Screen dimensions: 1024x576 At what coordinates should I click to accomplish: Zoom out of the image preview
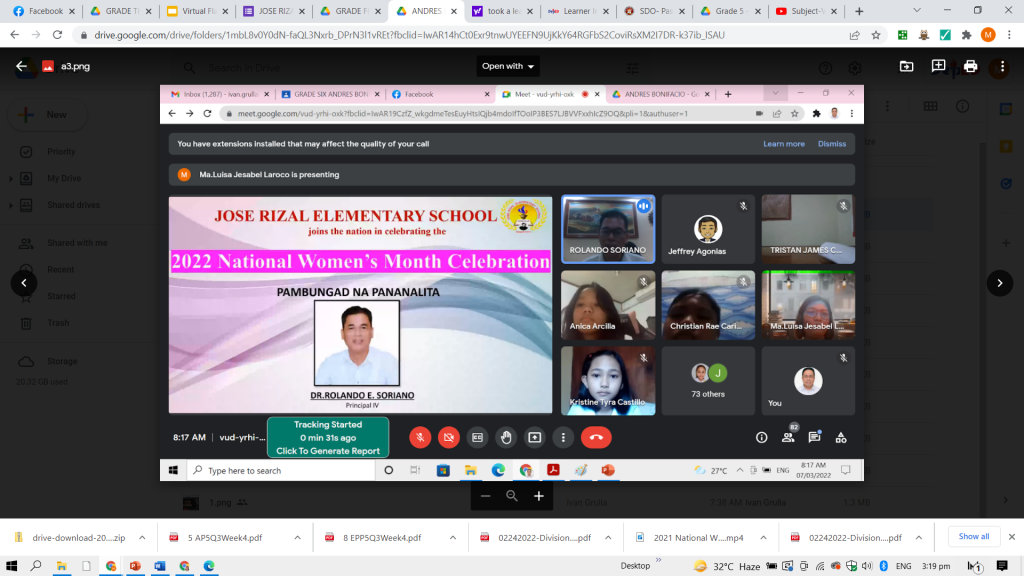[x=485, y=496]
